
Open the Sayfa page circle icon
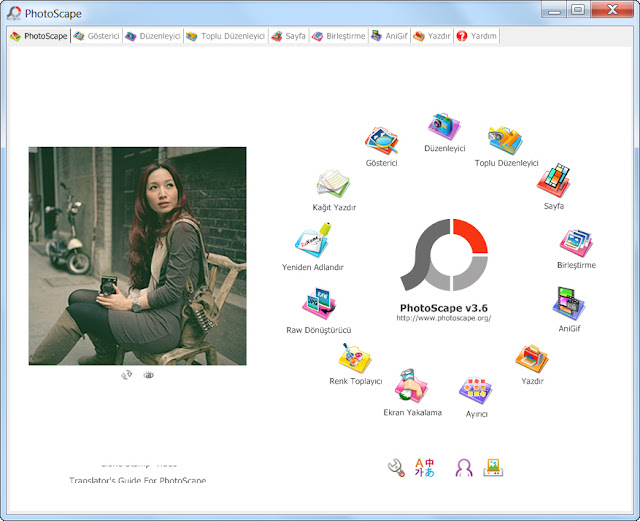pyautogui.click(x=553, y=181)
